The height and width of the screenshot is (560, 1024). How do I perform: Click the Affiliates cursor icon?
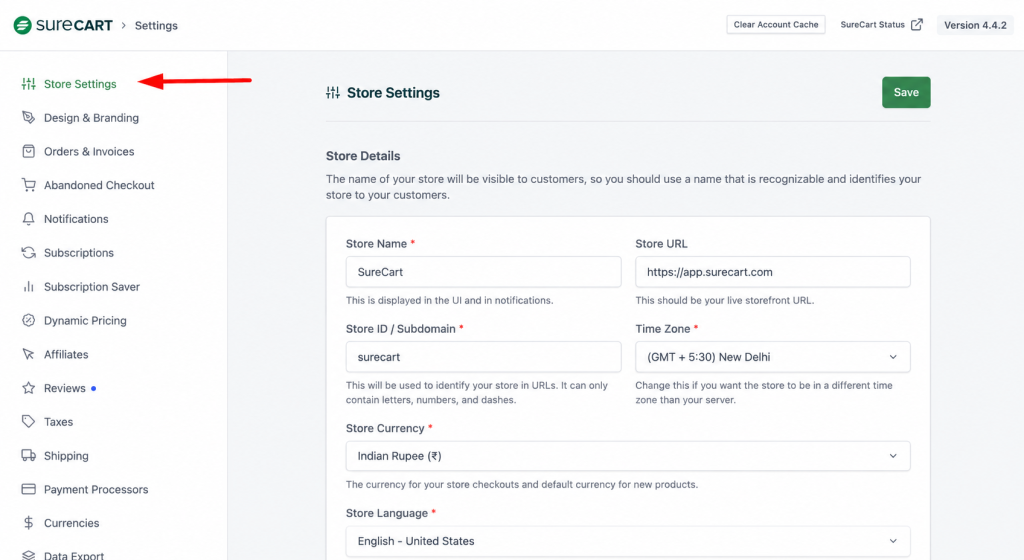click(x=28, y=354)
